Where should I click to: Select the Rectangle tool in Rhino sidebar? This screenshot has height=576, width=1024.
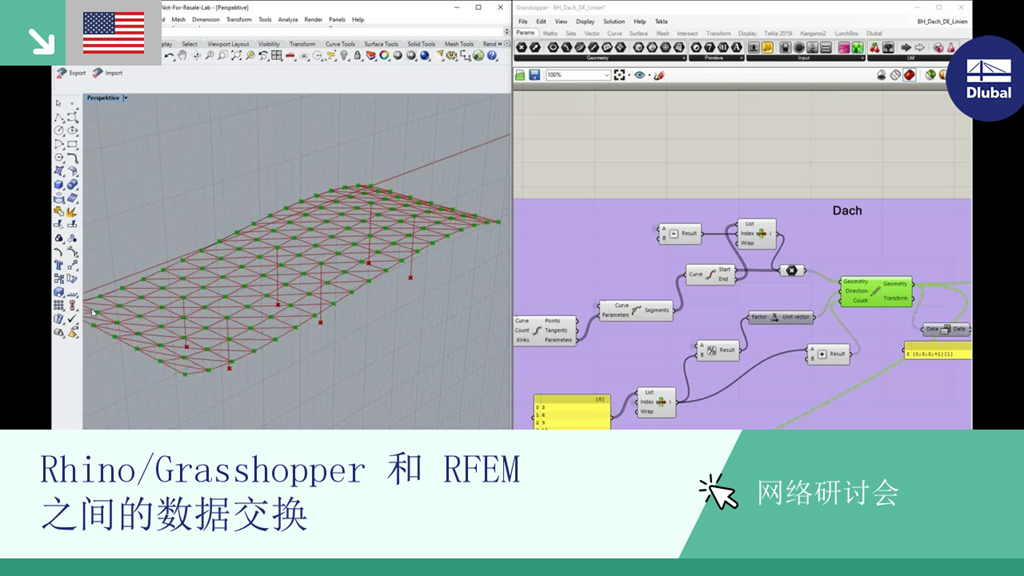(x=72, y=144)
